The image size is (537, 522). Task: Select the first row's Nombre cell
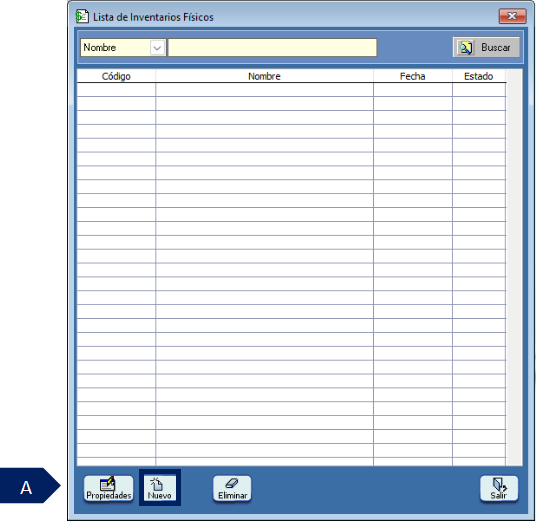pyautogui.click(x=264, y=90)
